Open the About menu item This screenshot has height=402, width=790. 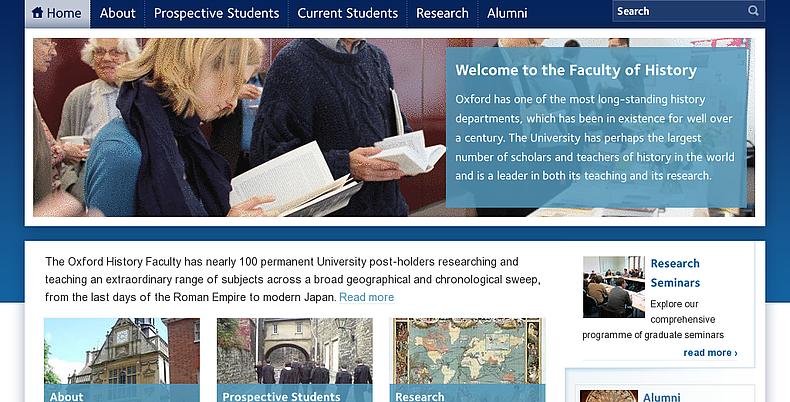117,13
